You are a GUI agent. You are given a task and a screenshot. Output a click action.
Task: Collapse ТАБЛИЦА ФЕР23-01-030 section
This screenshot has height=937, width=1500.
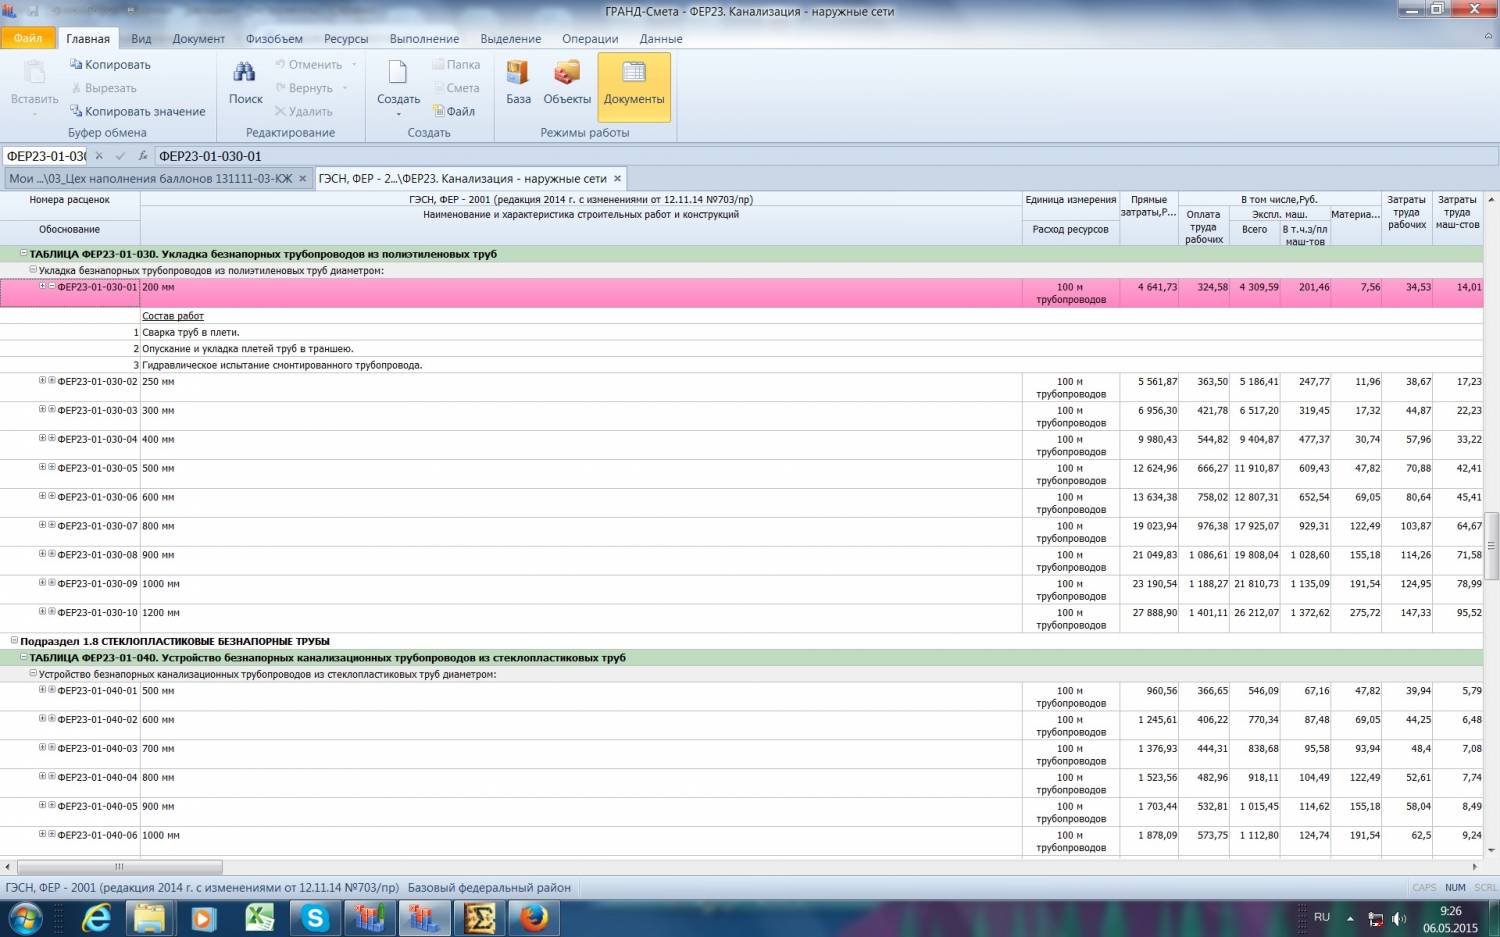tap(24, 254)
